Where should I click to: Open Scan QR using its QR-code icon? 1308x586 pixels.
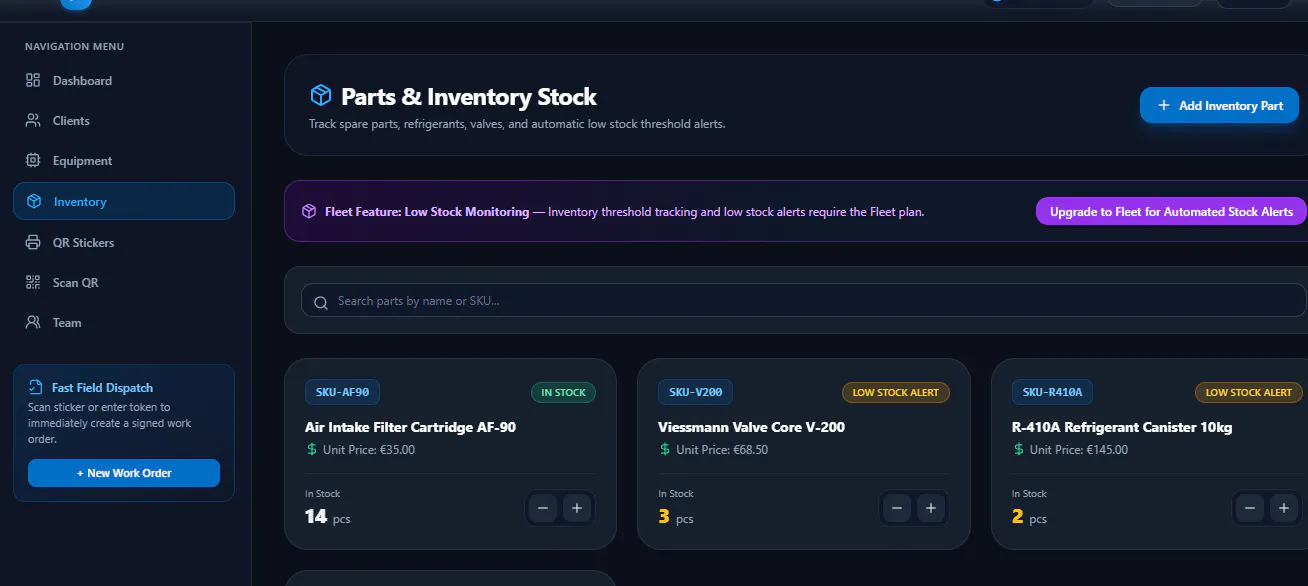pos(33,283)
